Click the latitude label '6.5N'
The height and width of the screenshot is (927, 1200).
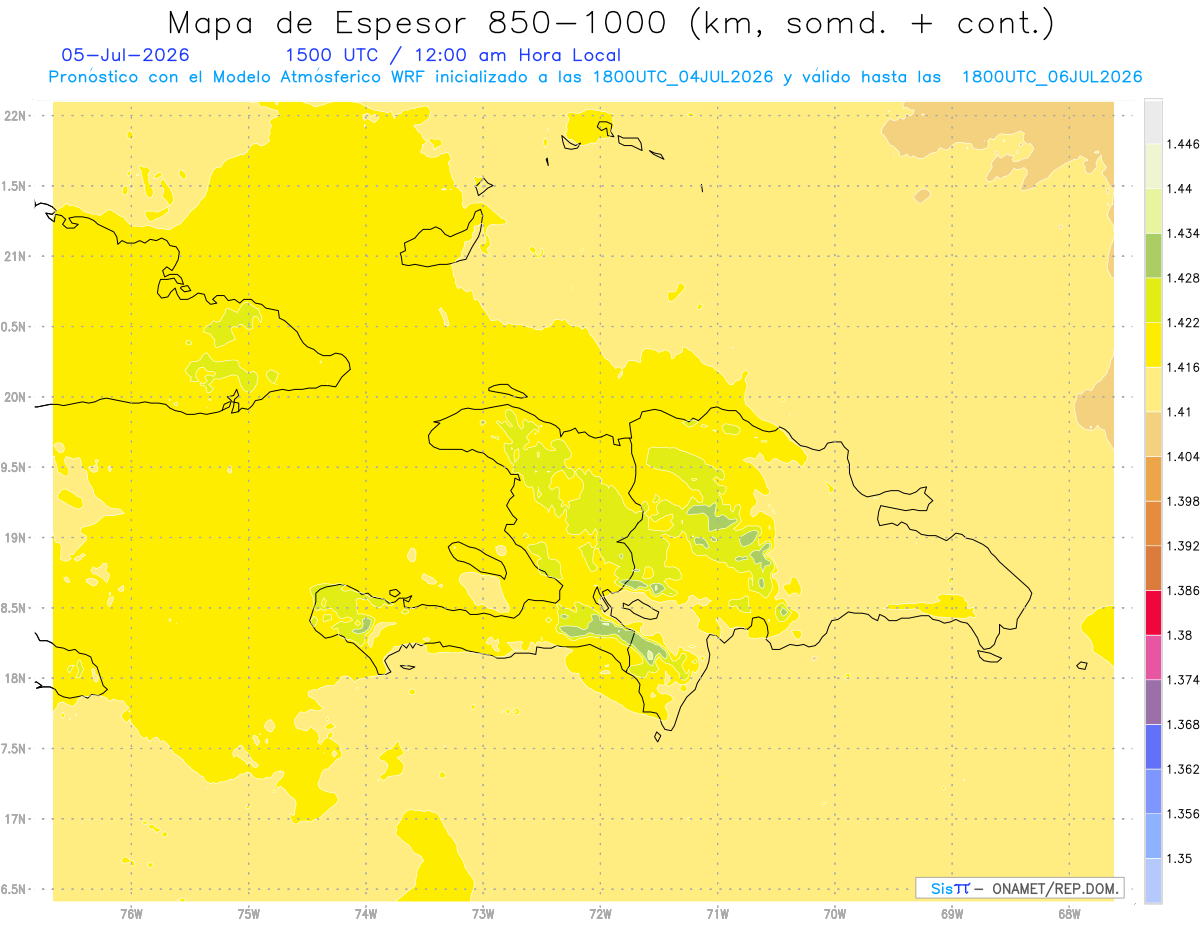coord(15,889)
